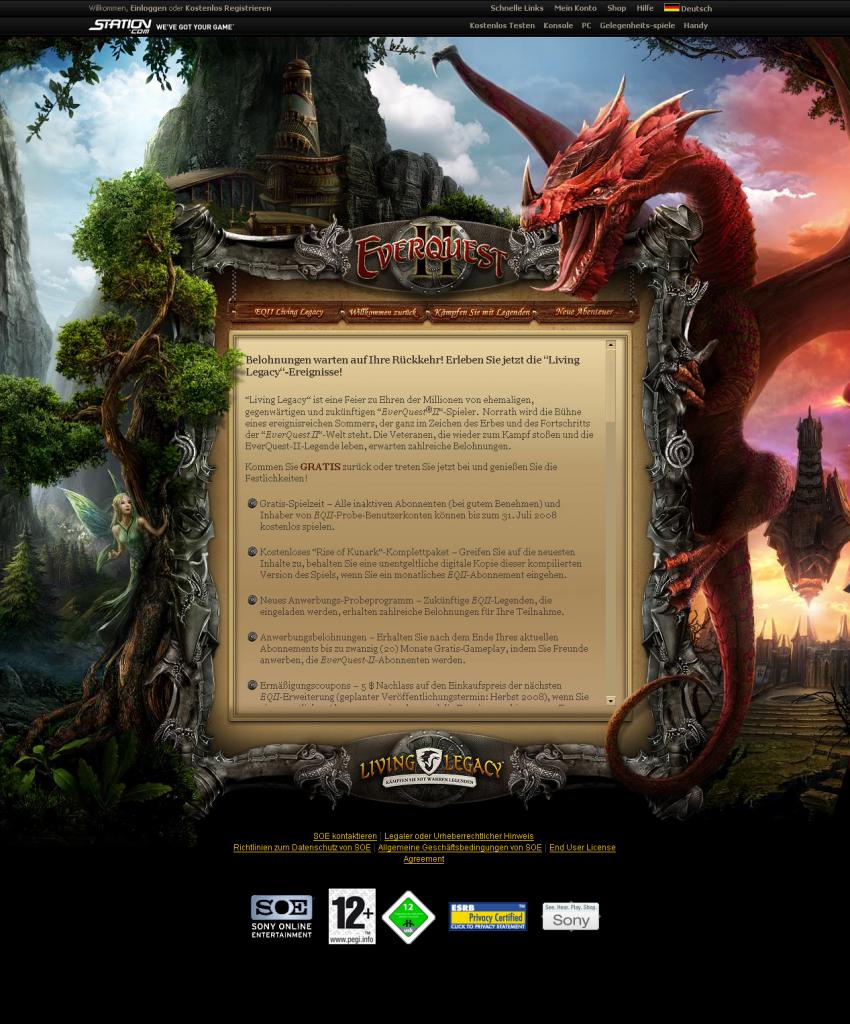Click the Kostenlos Testen menu item
Screen dimensions: 850x1024
pyautogui.click(x=502, y=25)
